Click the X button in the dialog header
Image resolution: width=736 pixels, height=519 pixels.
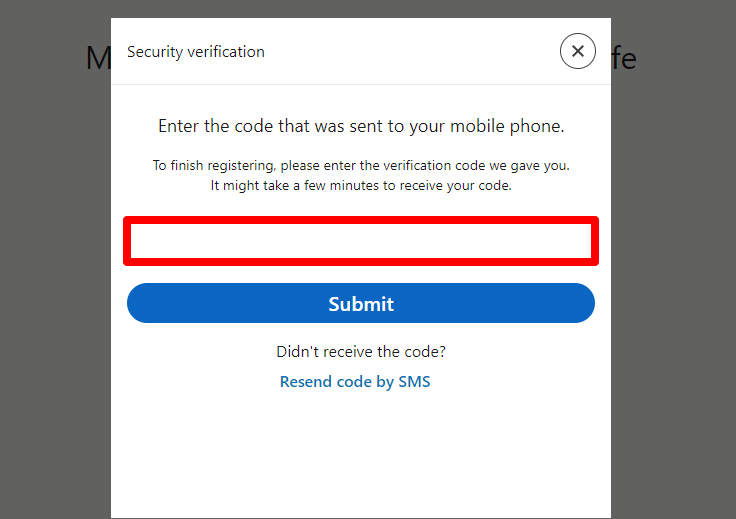pyautogui.click(x=577, y=51)
